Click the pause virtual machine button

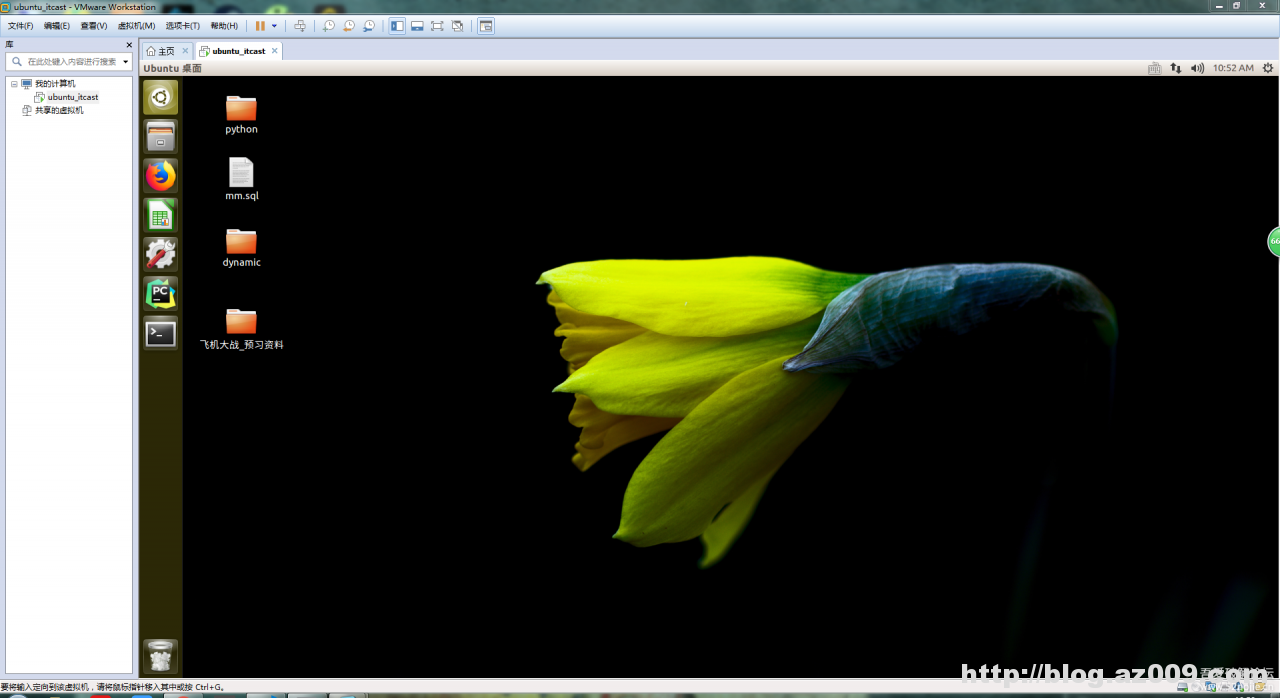(x=260, y=26)
